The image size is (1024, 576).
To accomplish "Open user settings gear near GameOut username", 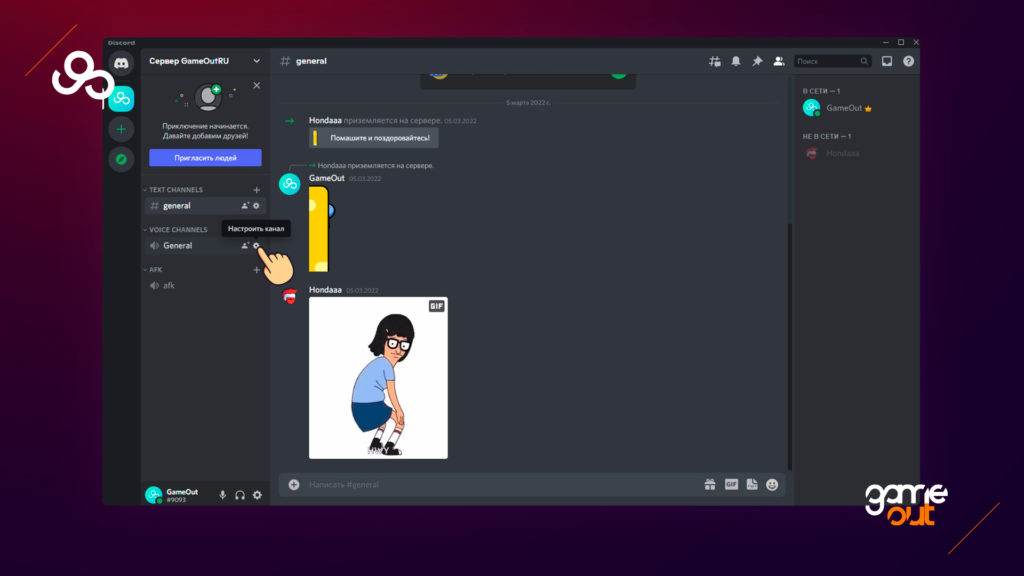I will click(257, 495).
